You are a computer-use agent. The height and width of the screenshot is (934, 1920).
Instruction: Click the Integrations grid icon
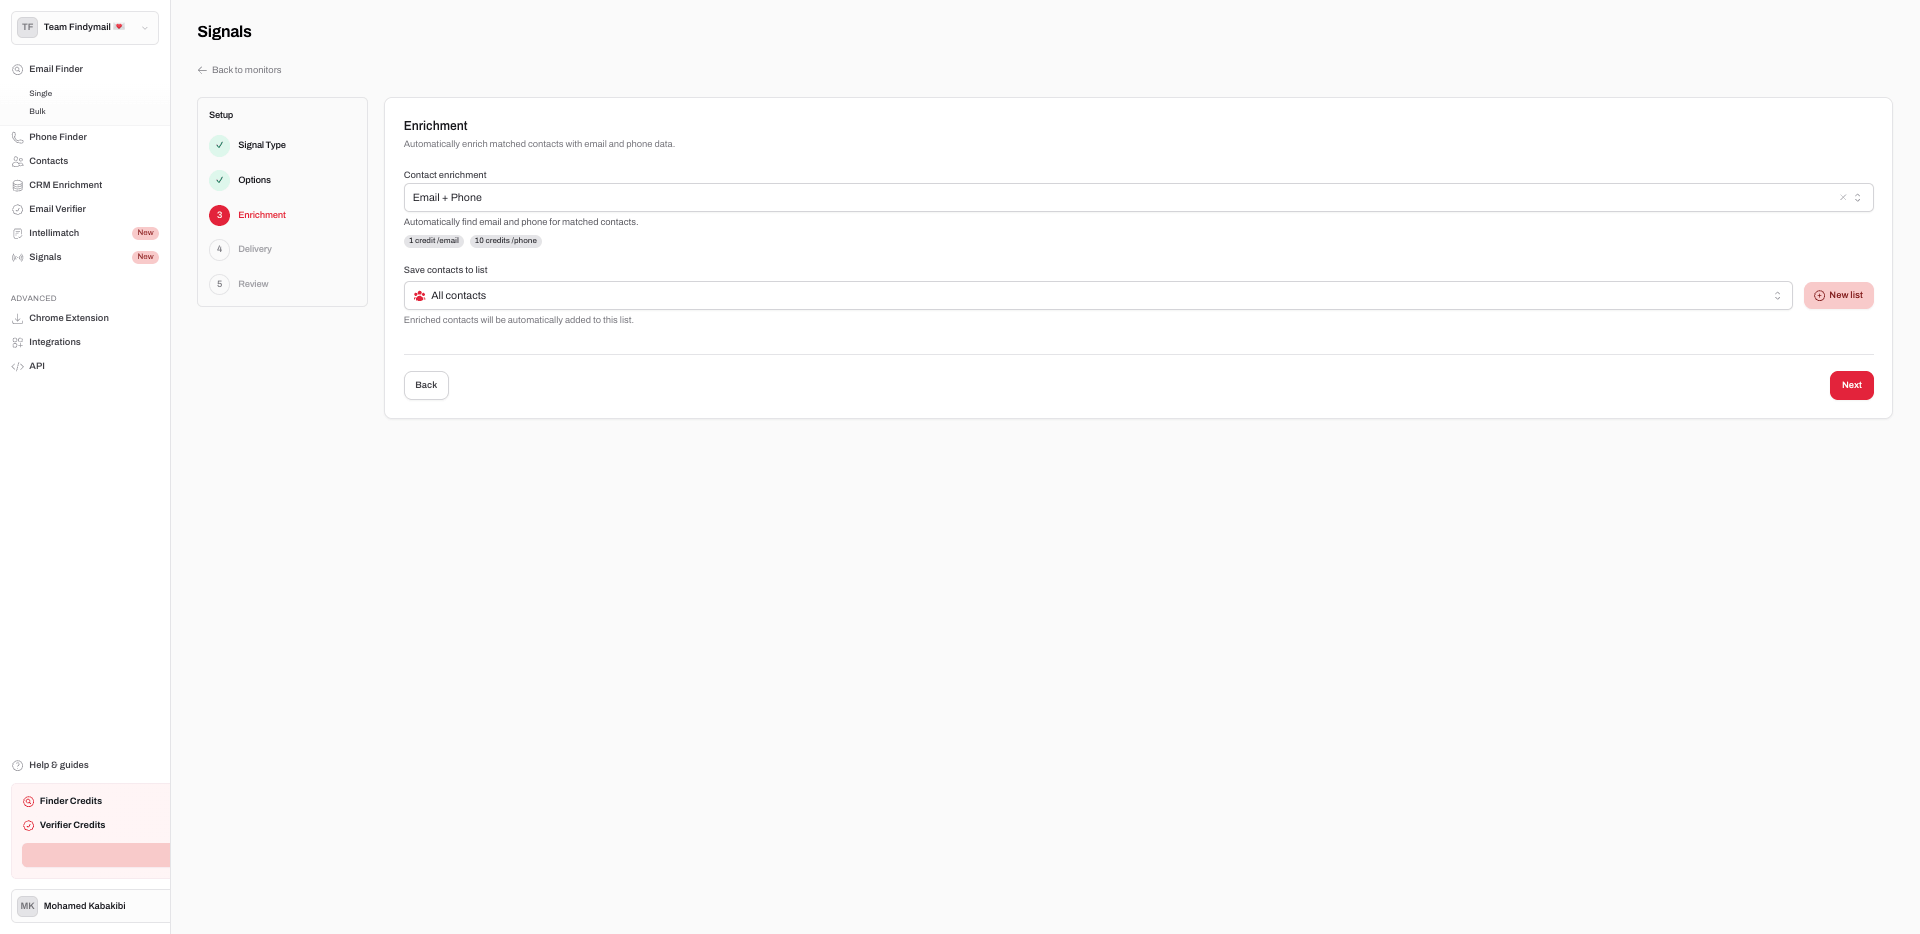coord(17,343)
